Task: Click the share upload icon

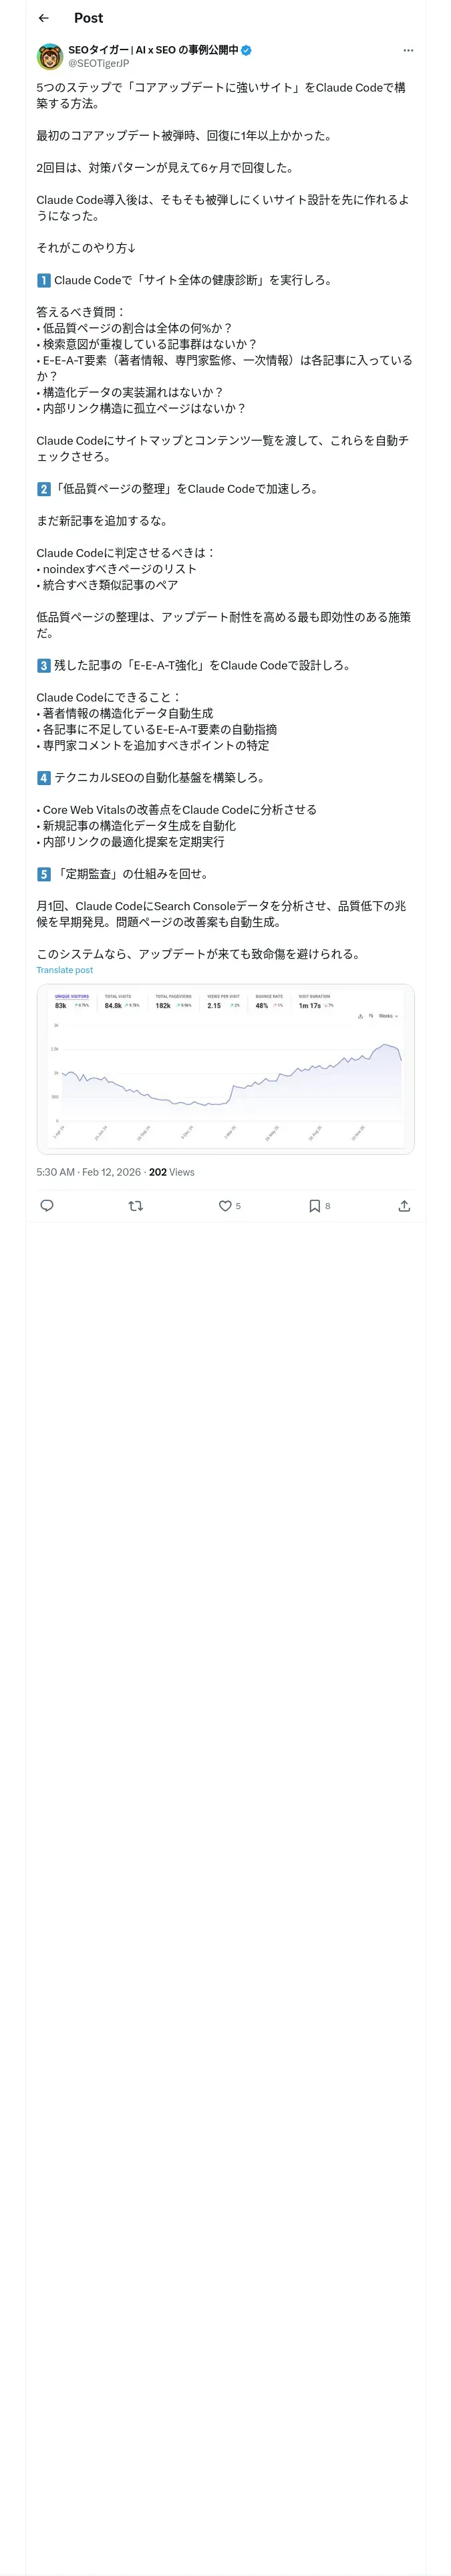Action: [x=404, y=1206]
